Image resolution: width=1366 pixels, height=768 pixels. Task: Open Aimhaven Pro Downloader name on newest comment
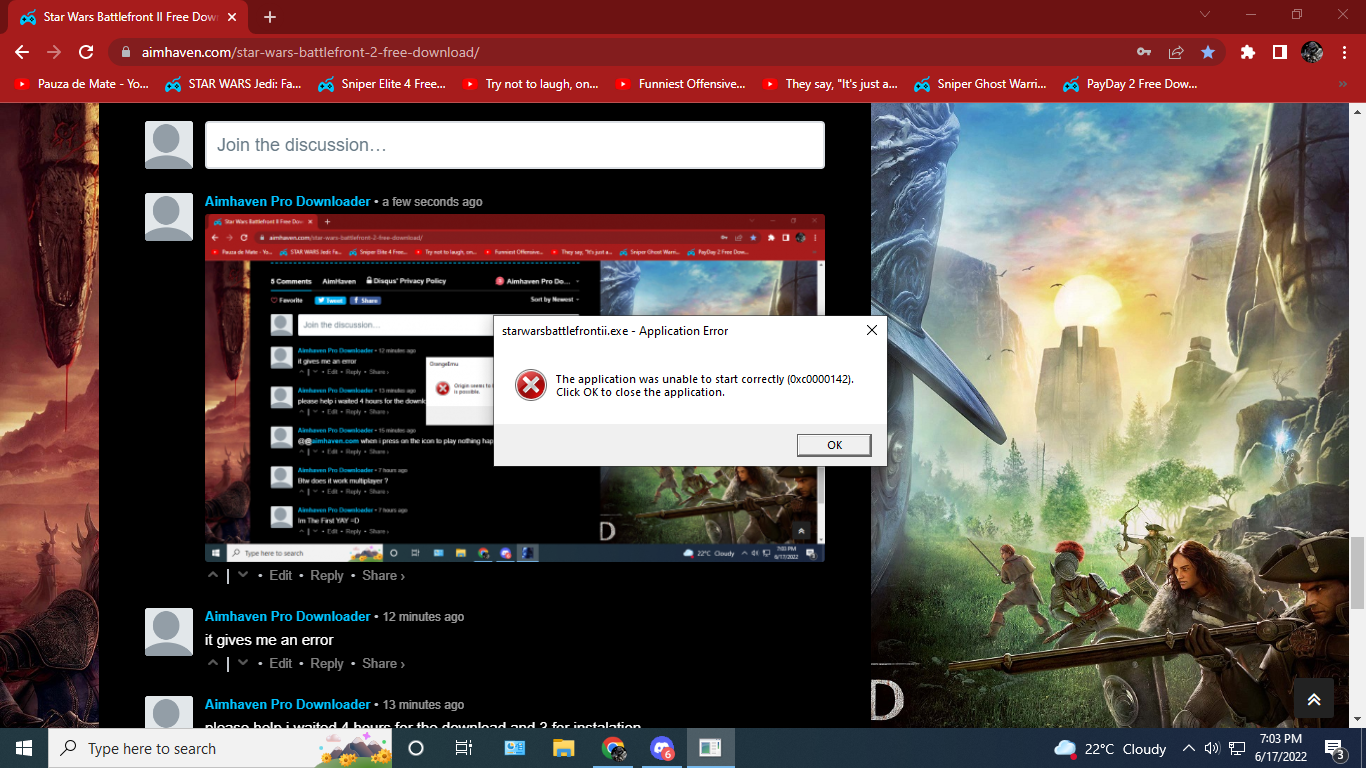tap(288, 201)
